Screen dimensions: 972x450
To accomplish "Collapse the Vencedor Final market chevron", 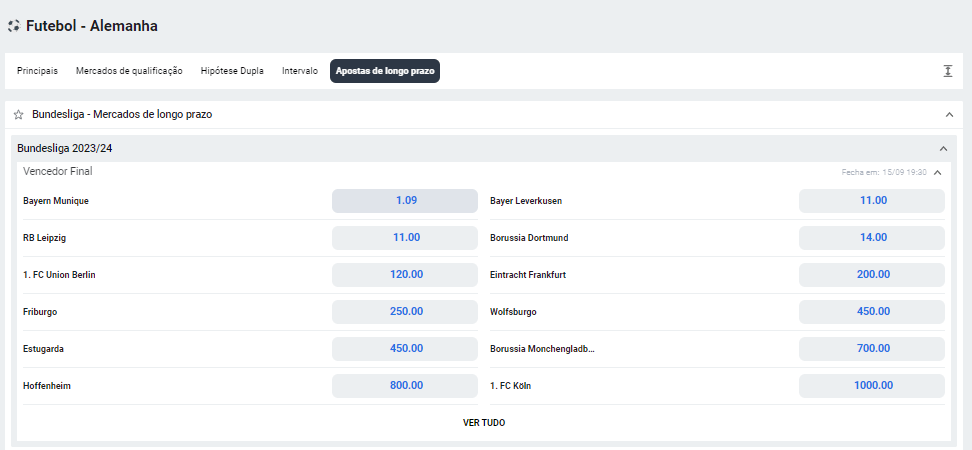I will tap(937, 172).
